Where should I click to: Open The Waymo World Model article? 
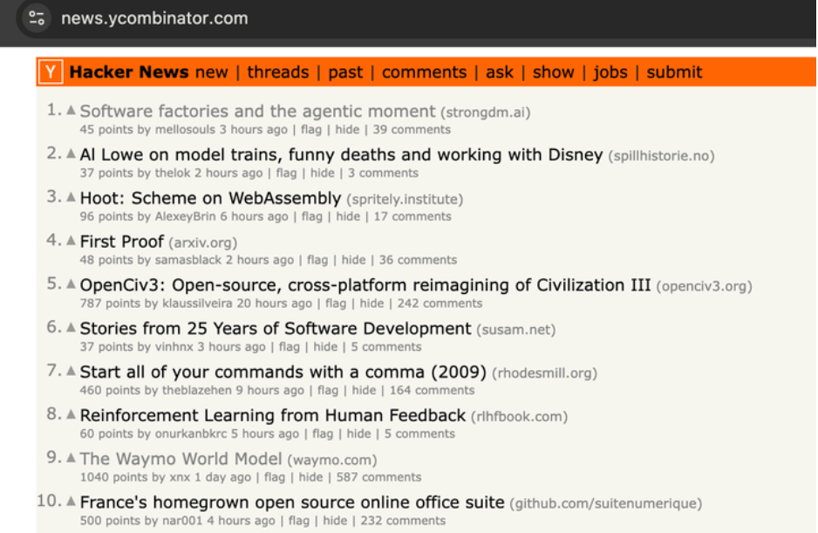(181, 459)
